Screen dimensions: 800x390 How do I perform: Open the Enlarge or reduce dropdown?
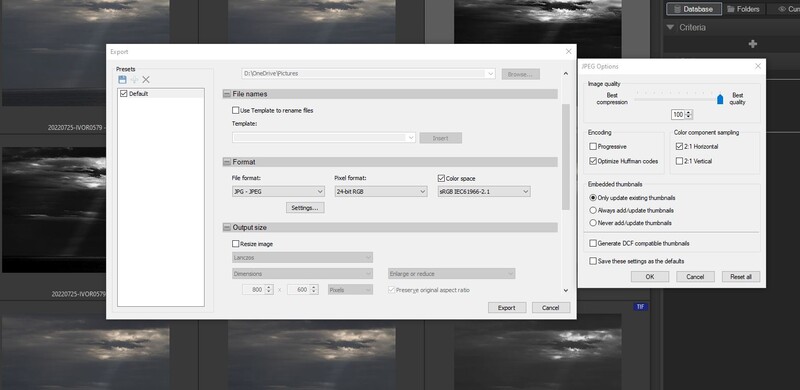452,274
